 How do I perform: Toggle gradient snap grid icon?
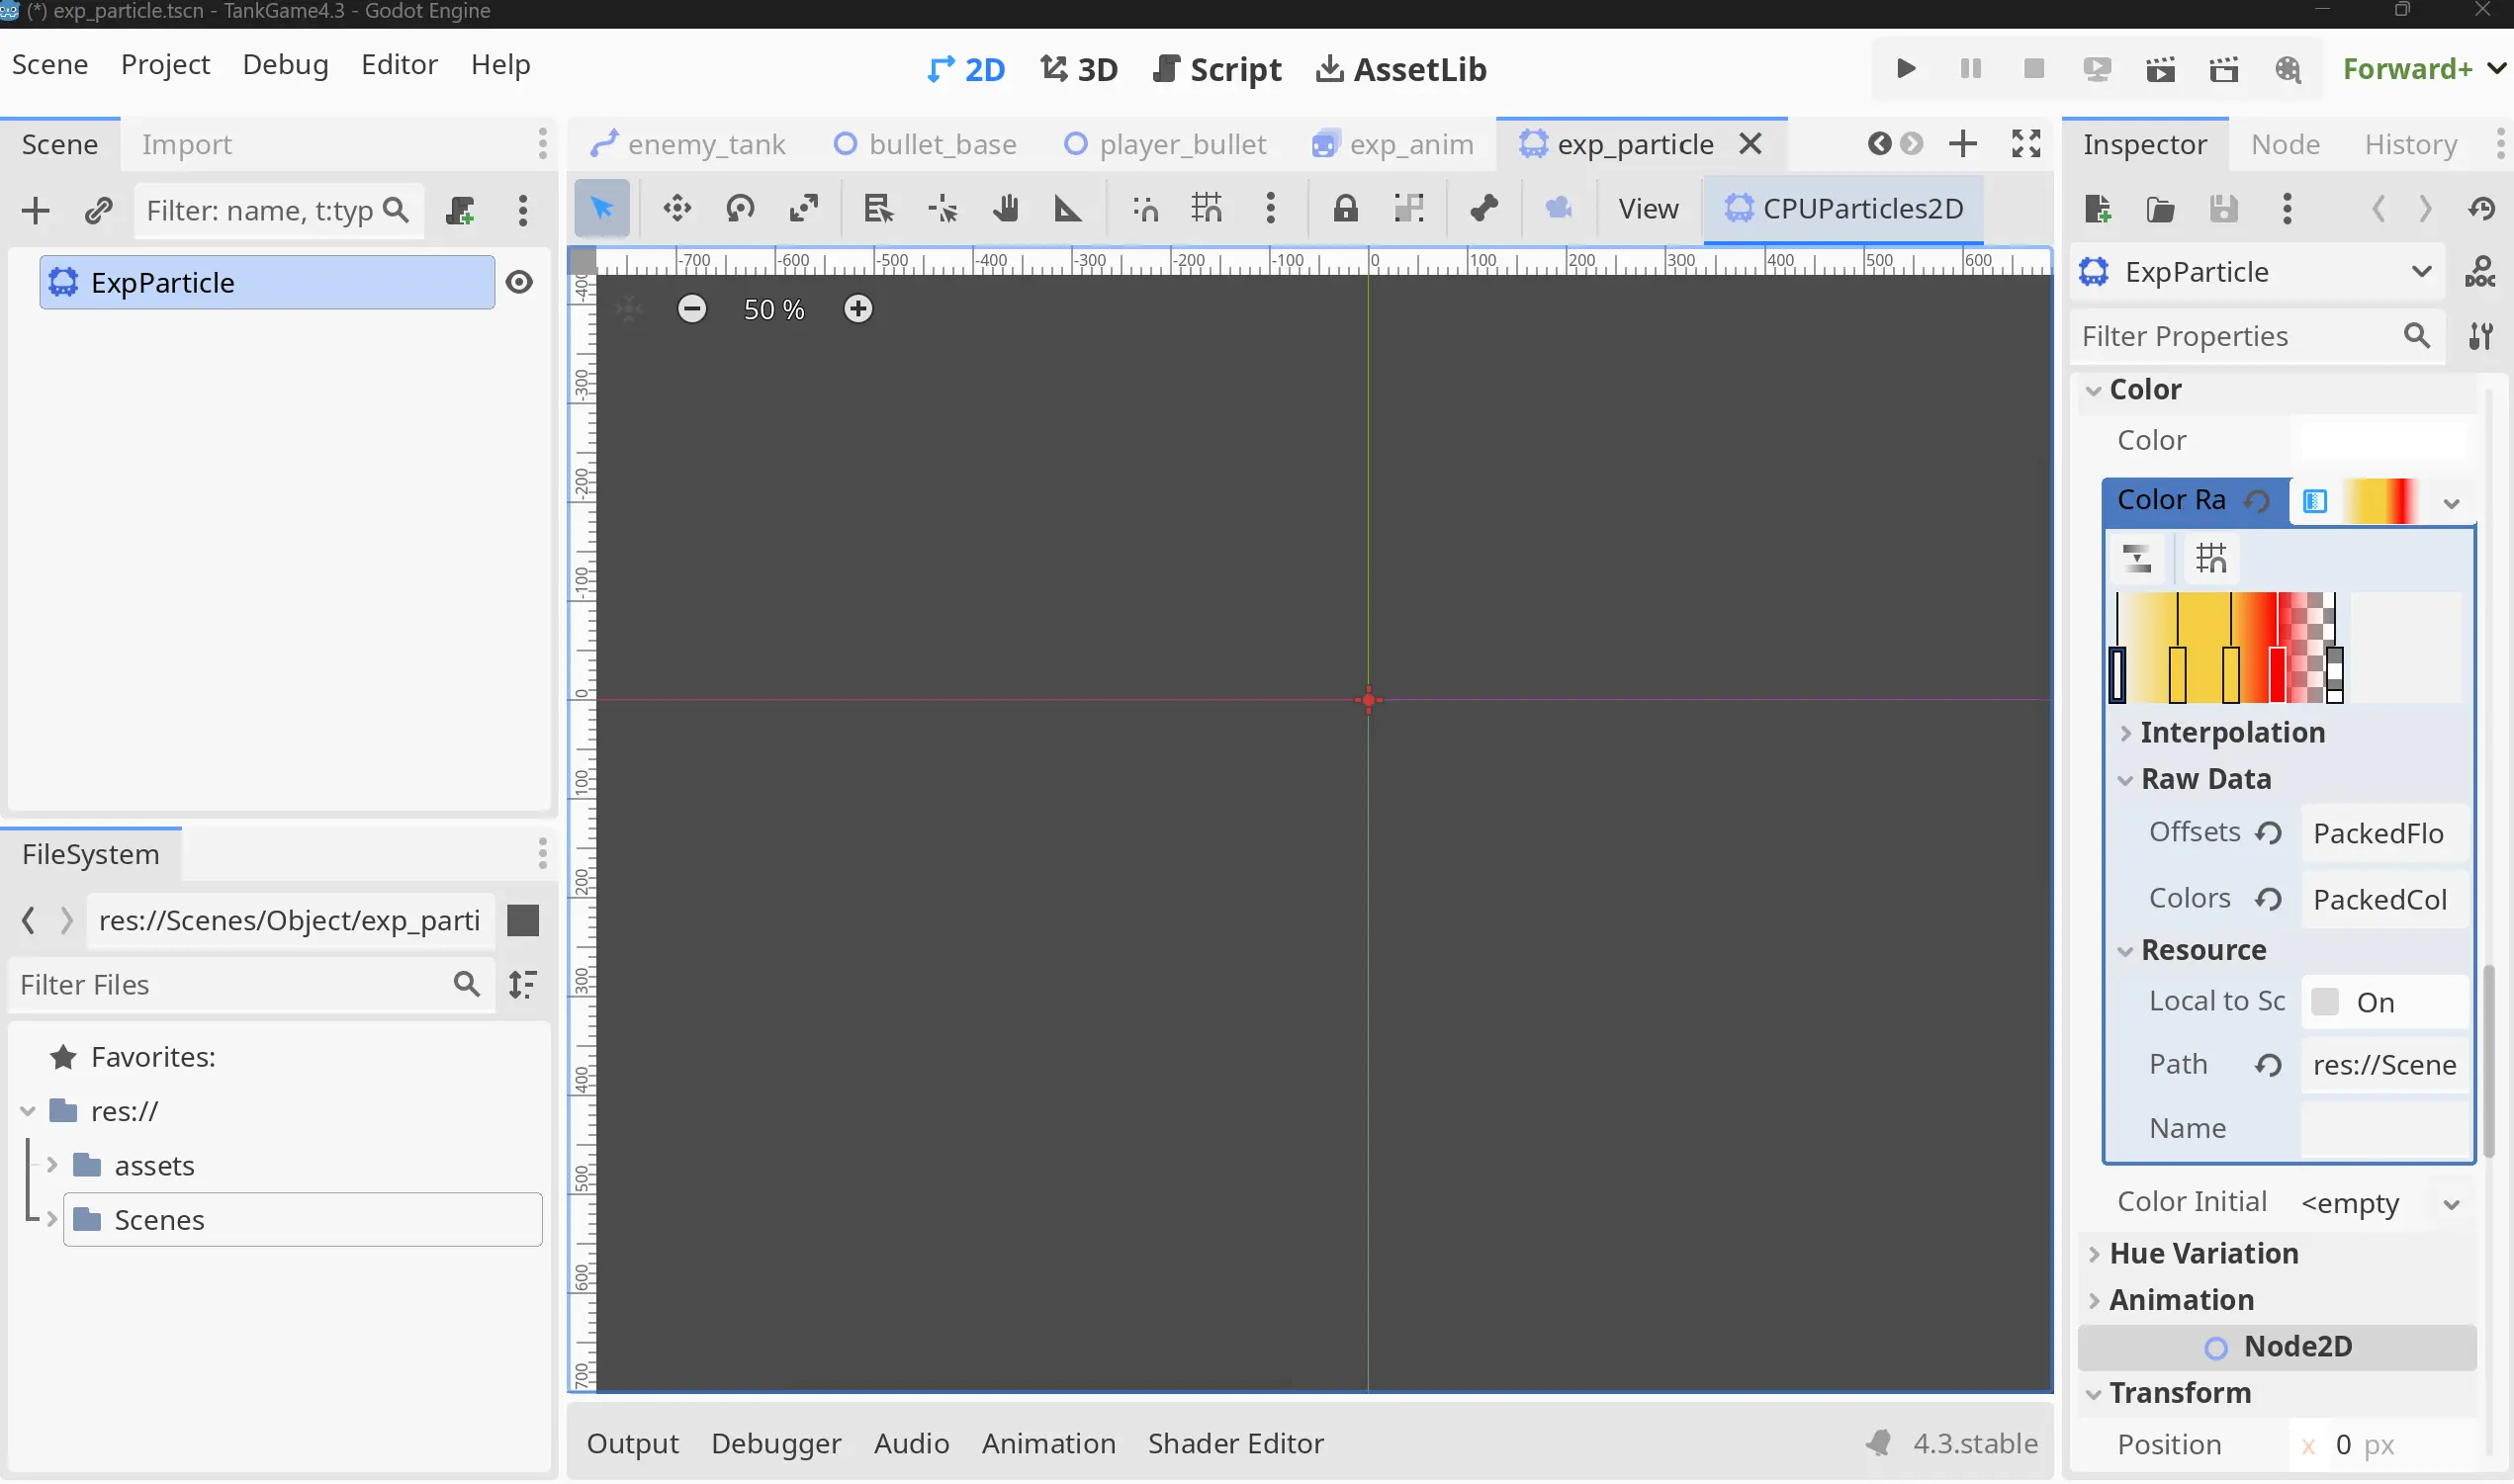pyautogui.click(x=2210, y=557)
